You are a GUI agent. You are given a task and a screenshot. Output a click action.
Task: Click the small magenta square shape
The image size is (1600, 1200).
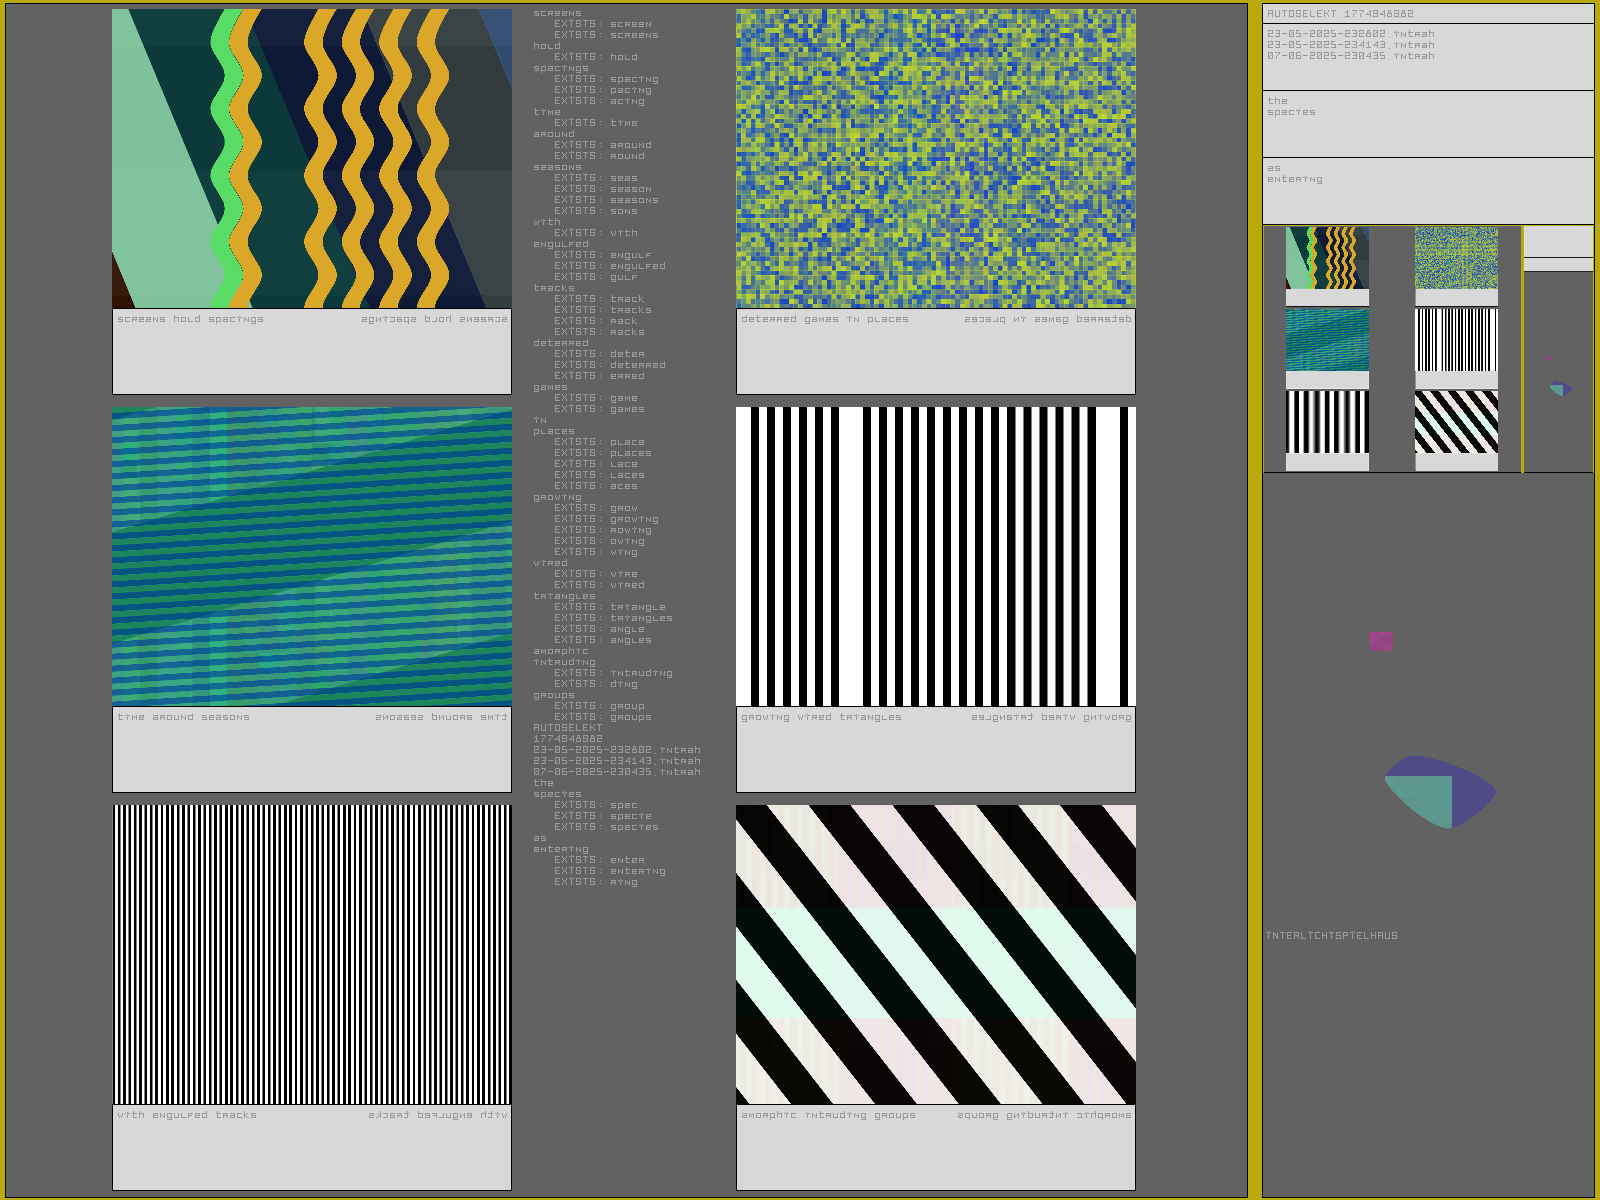tap(1381, 641)
